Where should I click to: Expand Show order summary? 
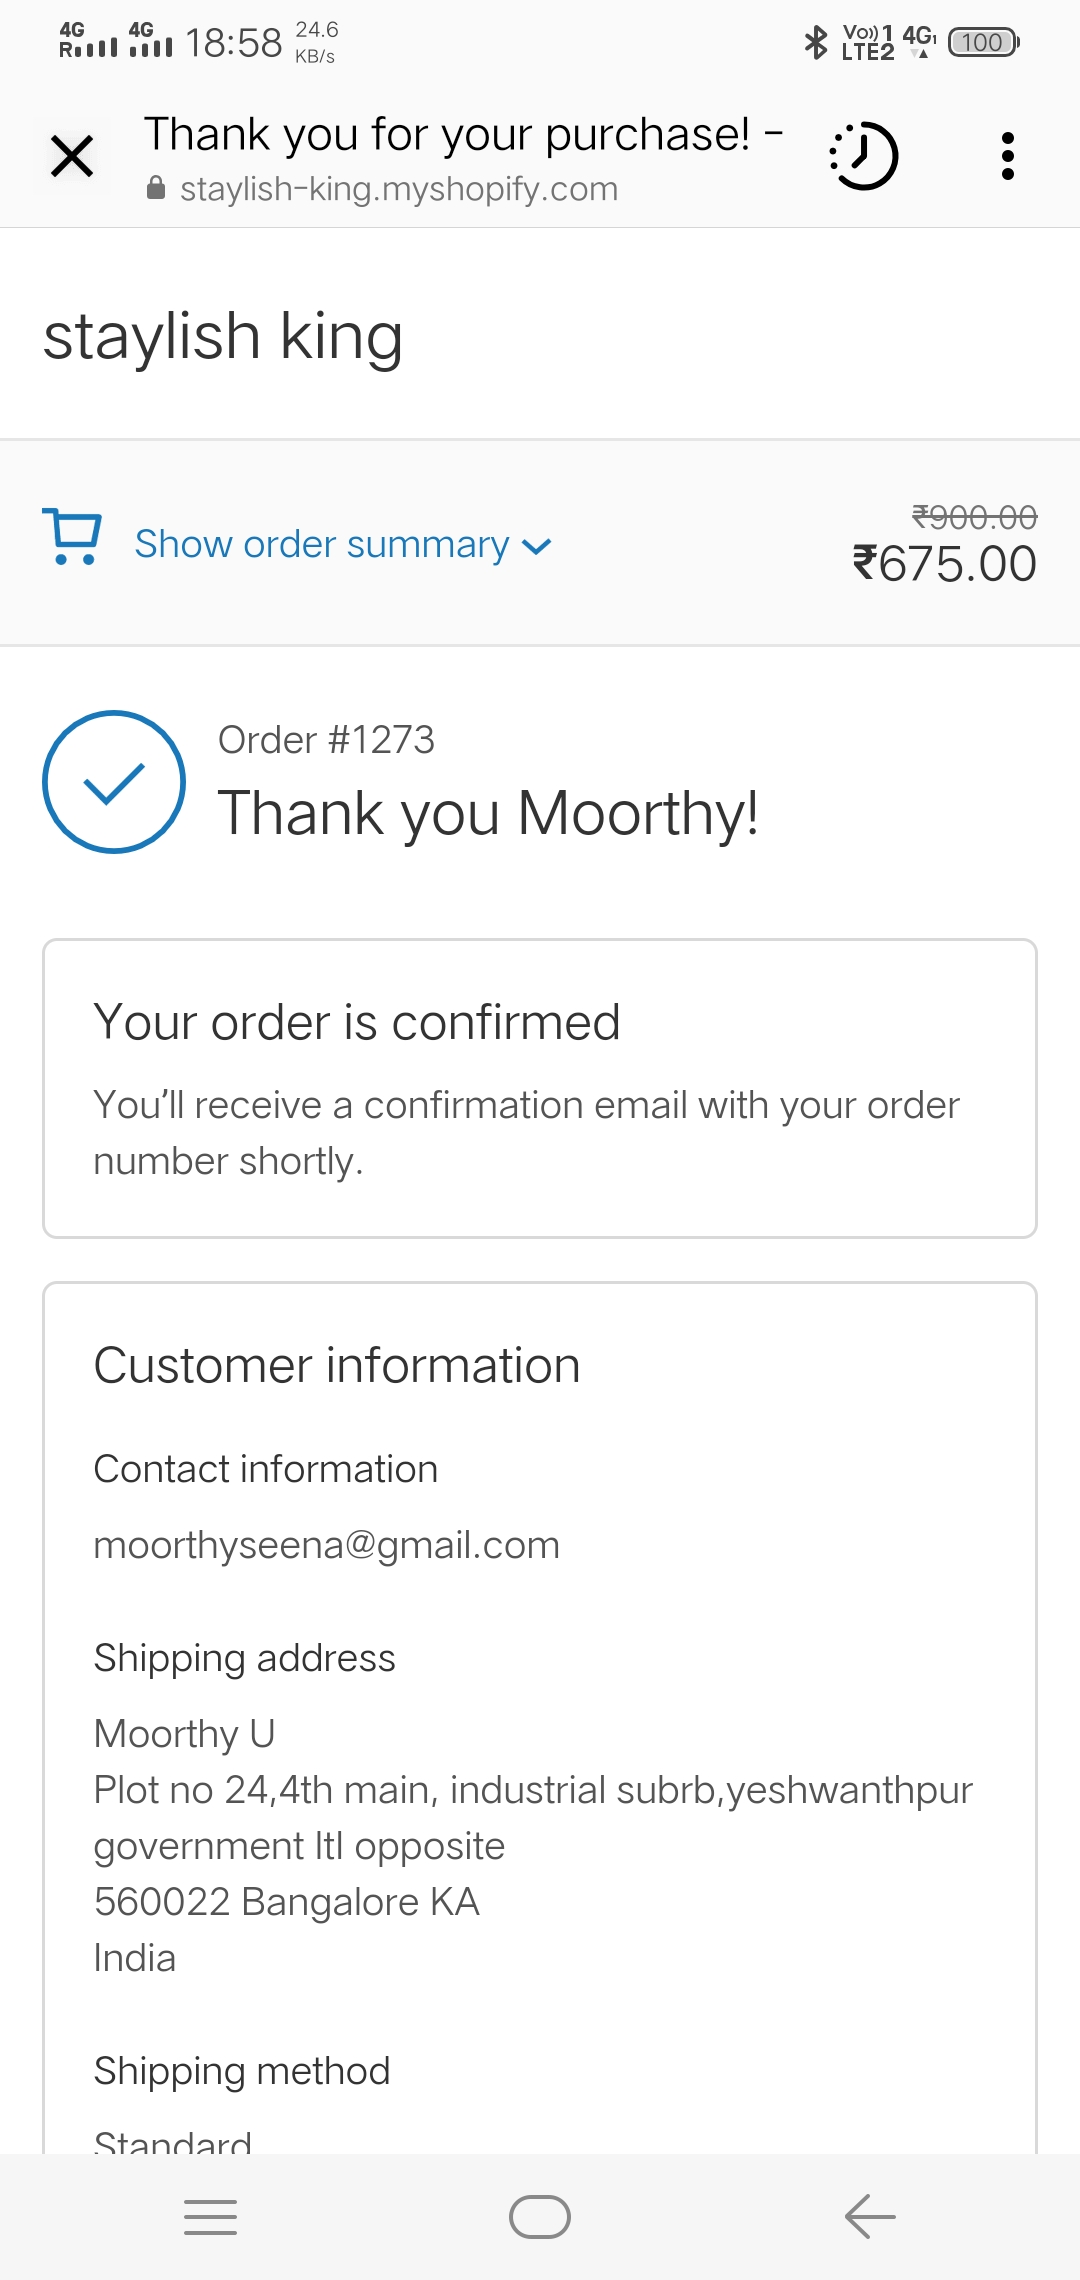coord(322,545)
